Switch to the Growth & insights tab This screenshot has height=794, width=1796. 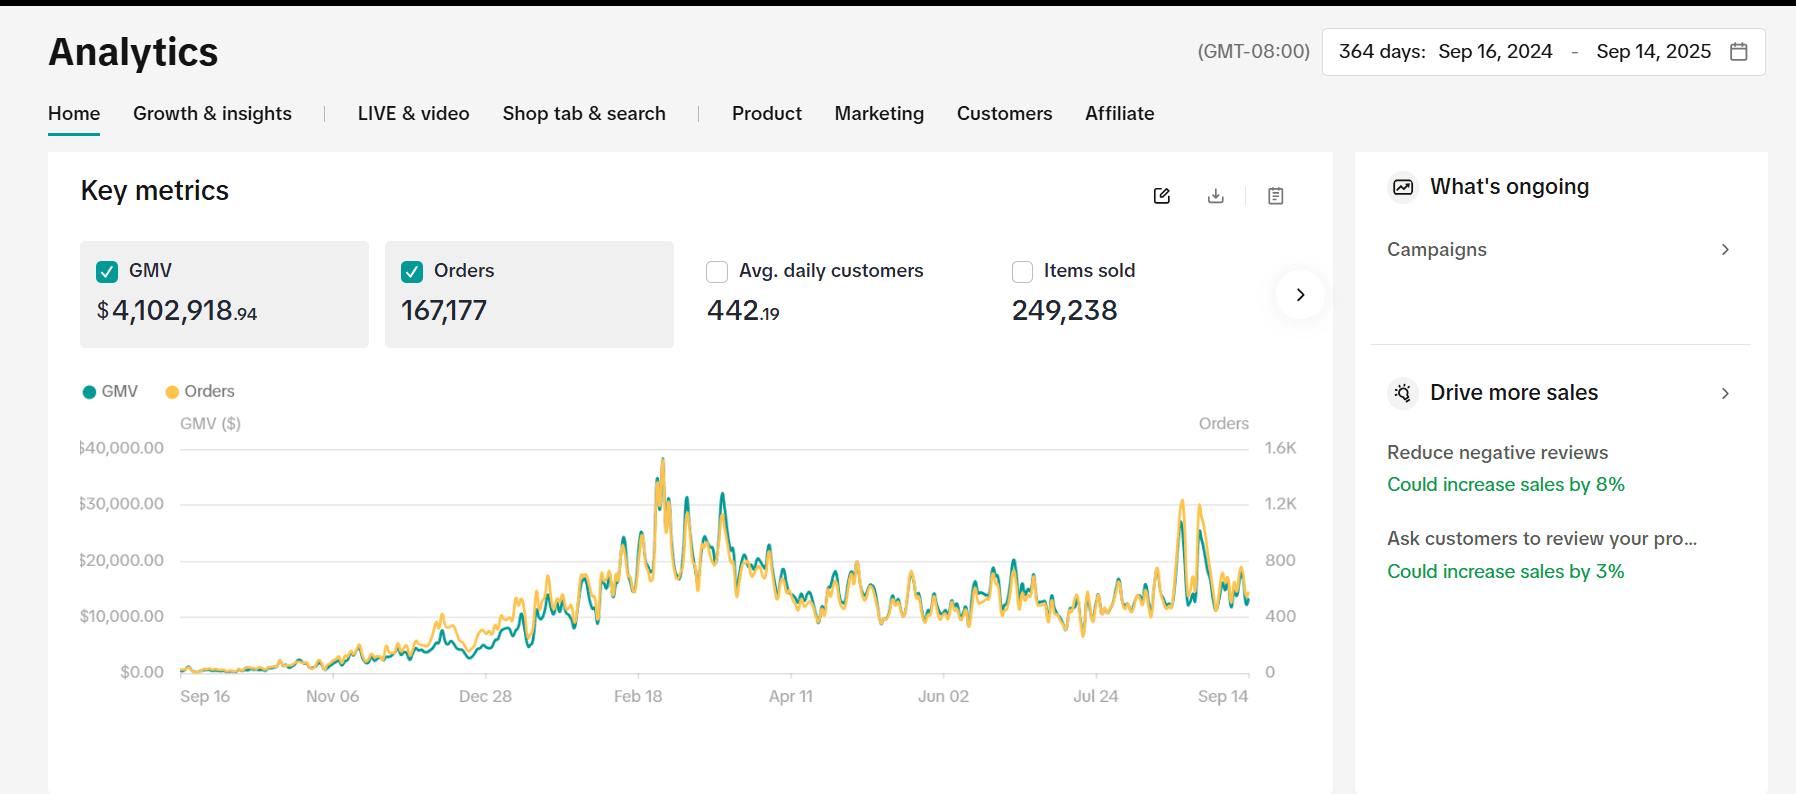[212, 114]
